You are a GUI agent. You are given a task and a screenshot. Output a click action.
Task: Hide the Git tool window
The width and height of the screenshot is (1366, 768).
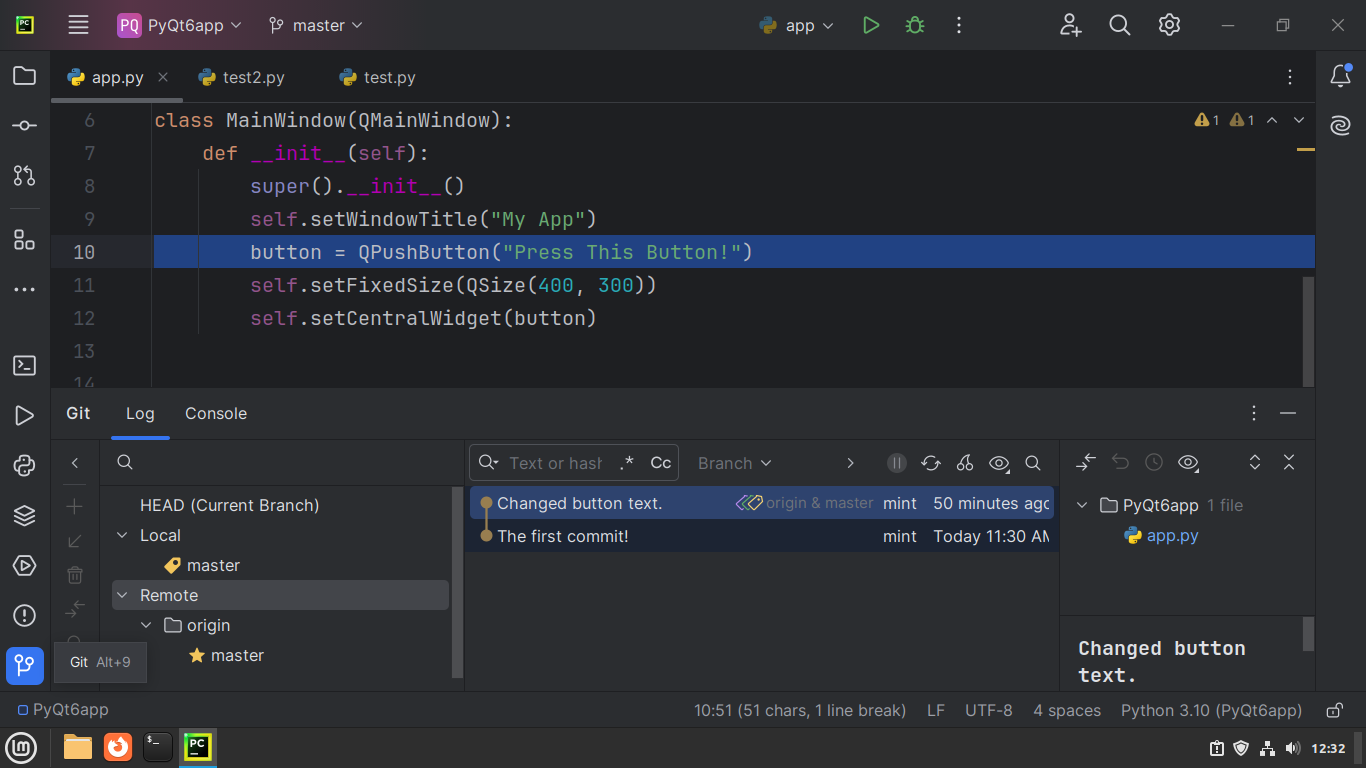[1288, 413]
